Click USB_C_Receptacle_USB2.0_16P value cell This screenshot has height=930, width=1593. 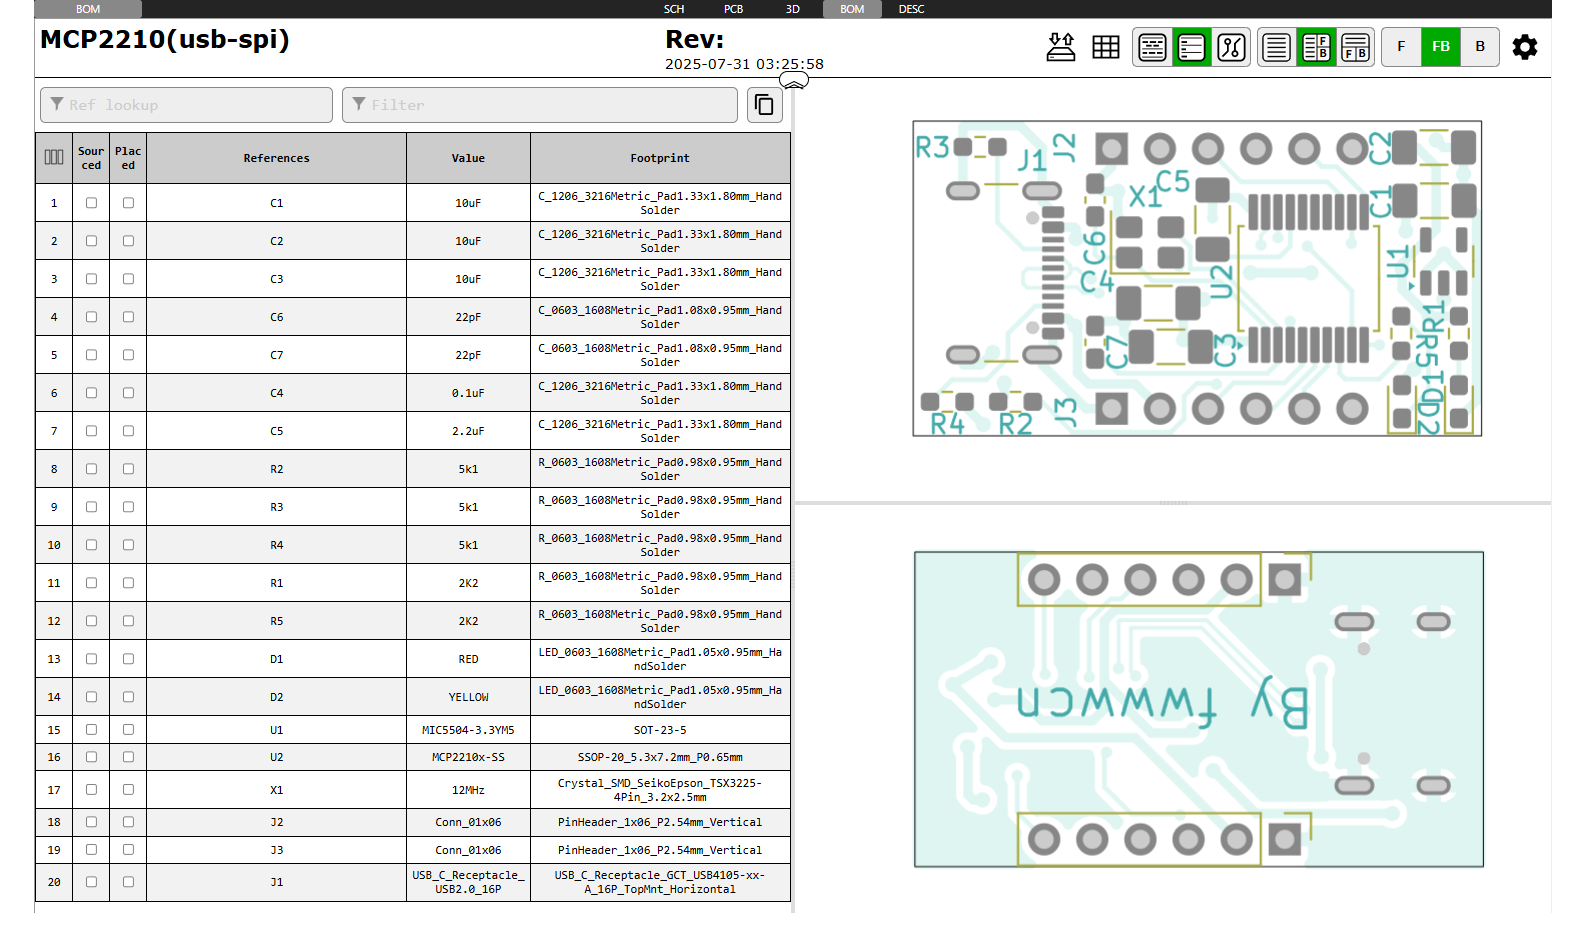click(x=468, y=882)
